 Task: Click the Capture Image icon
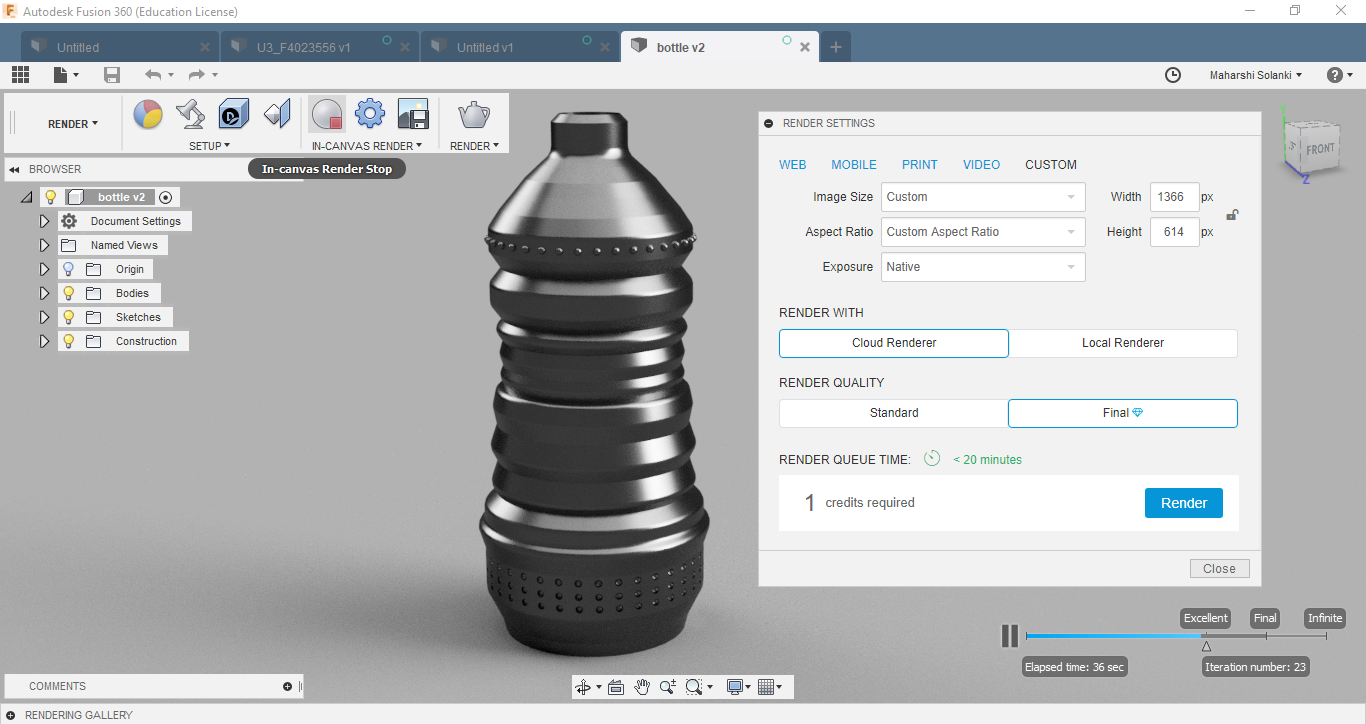point(413,114)
